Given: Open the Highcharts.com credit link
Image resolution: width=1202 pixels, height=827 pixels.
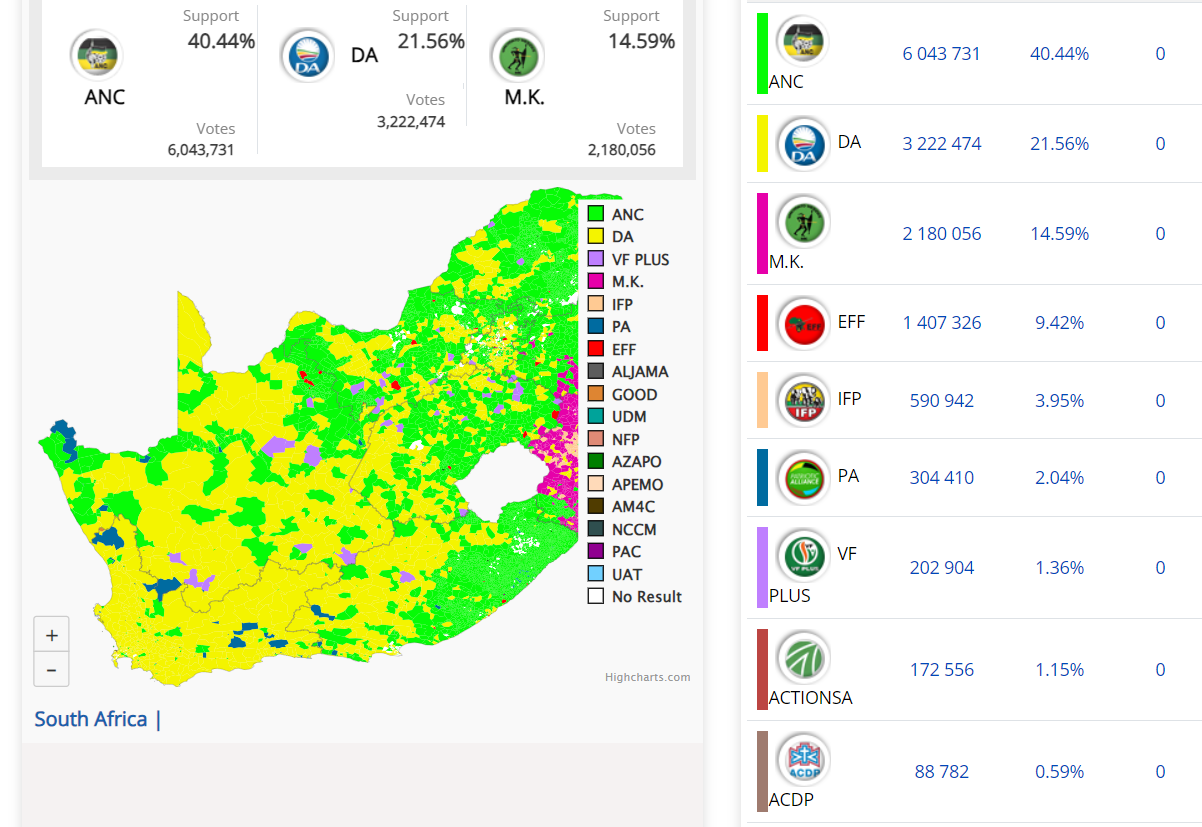Looking at the screenshot, I should (x=647, y=677).
